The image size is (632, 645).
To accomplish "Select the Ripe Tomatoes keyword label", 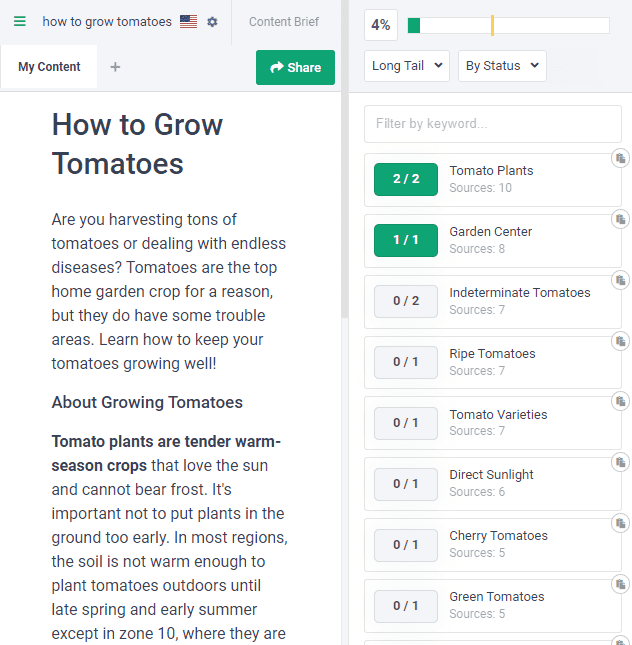I will [492, 353].
